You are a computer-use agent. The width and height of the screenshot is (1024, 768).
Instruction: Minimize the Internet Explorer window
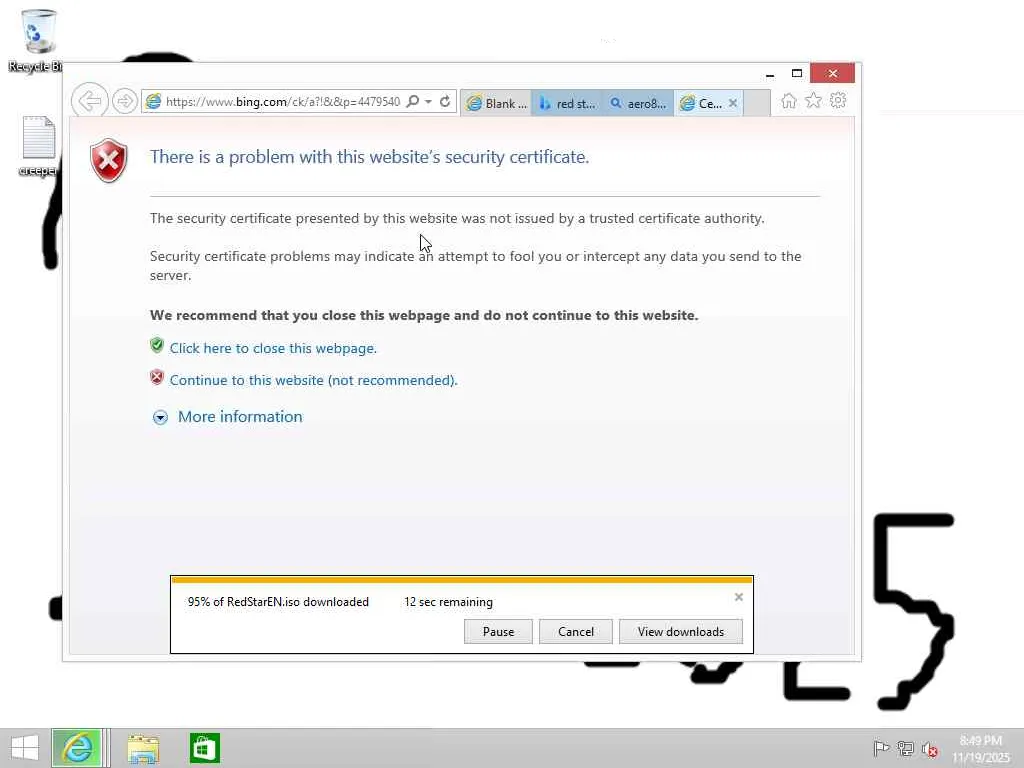click(770, 74)
